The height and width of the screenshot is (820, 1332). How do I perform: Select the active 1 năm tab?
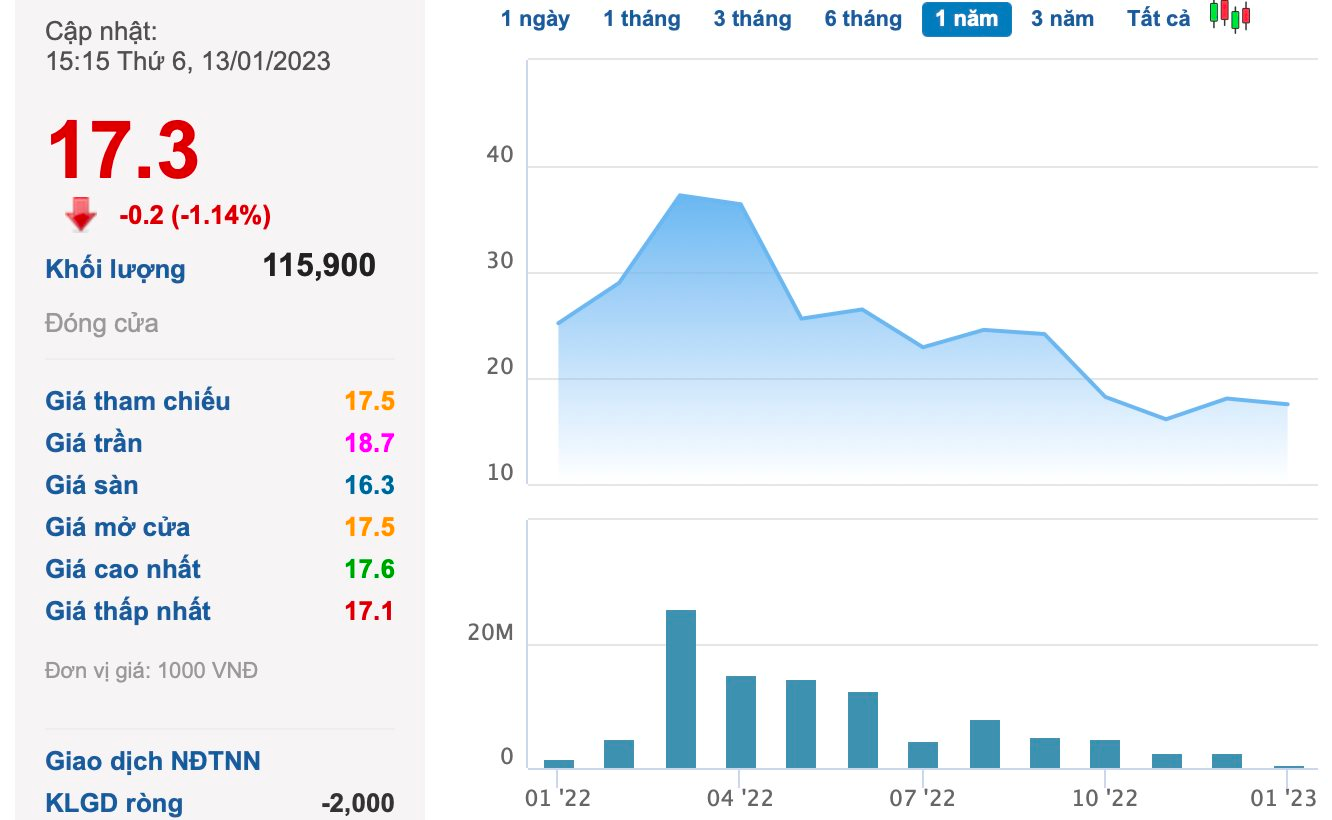tap(966, 19)
